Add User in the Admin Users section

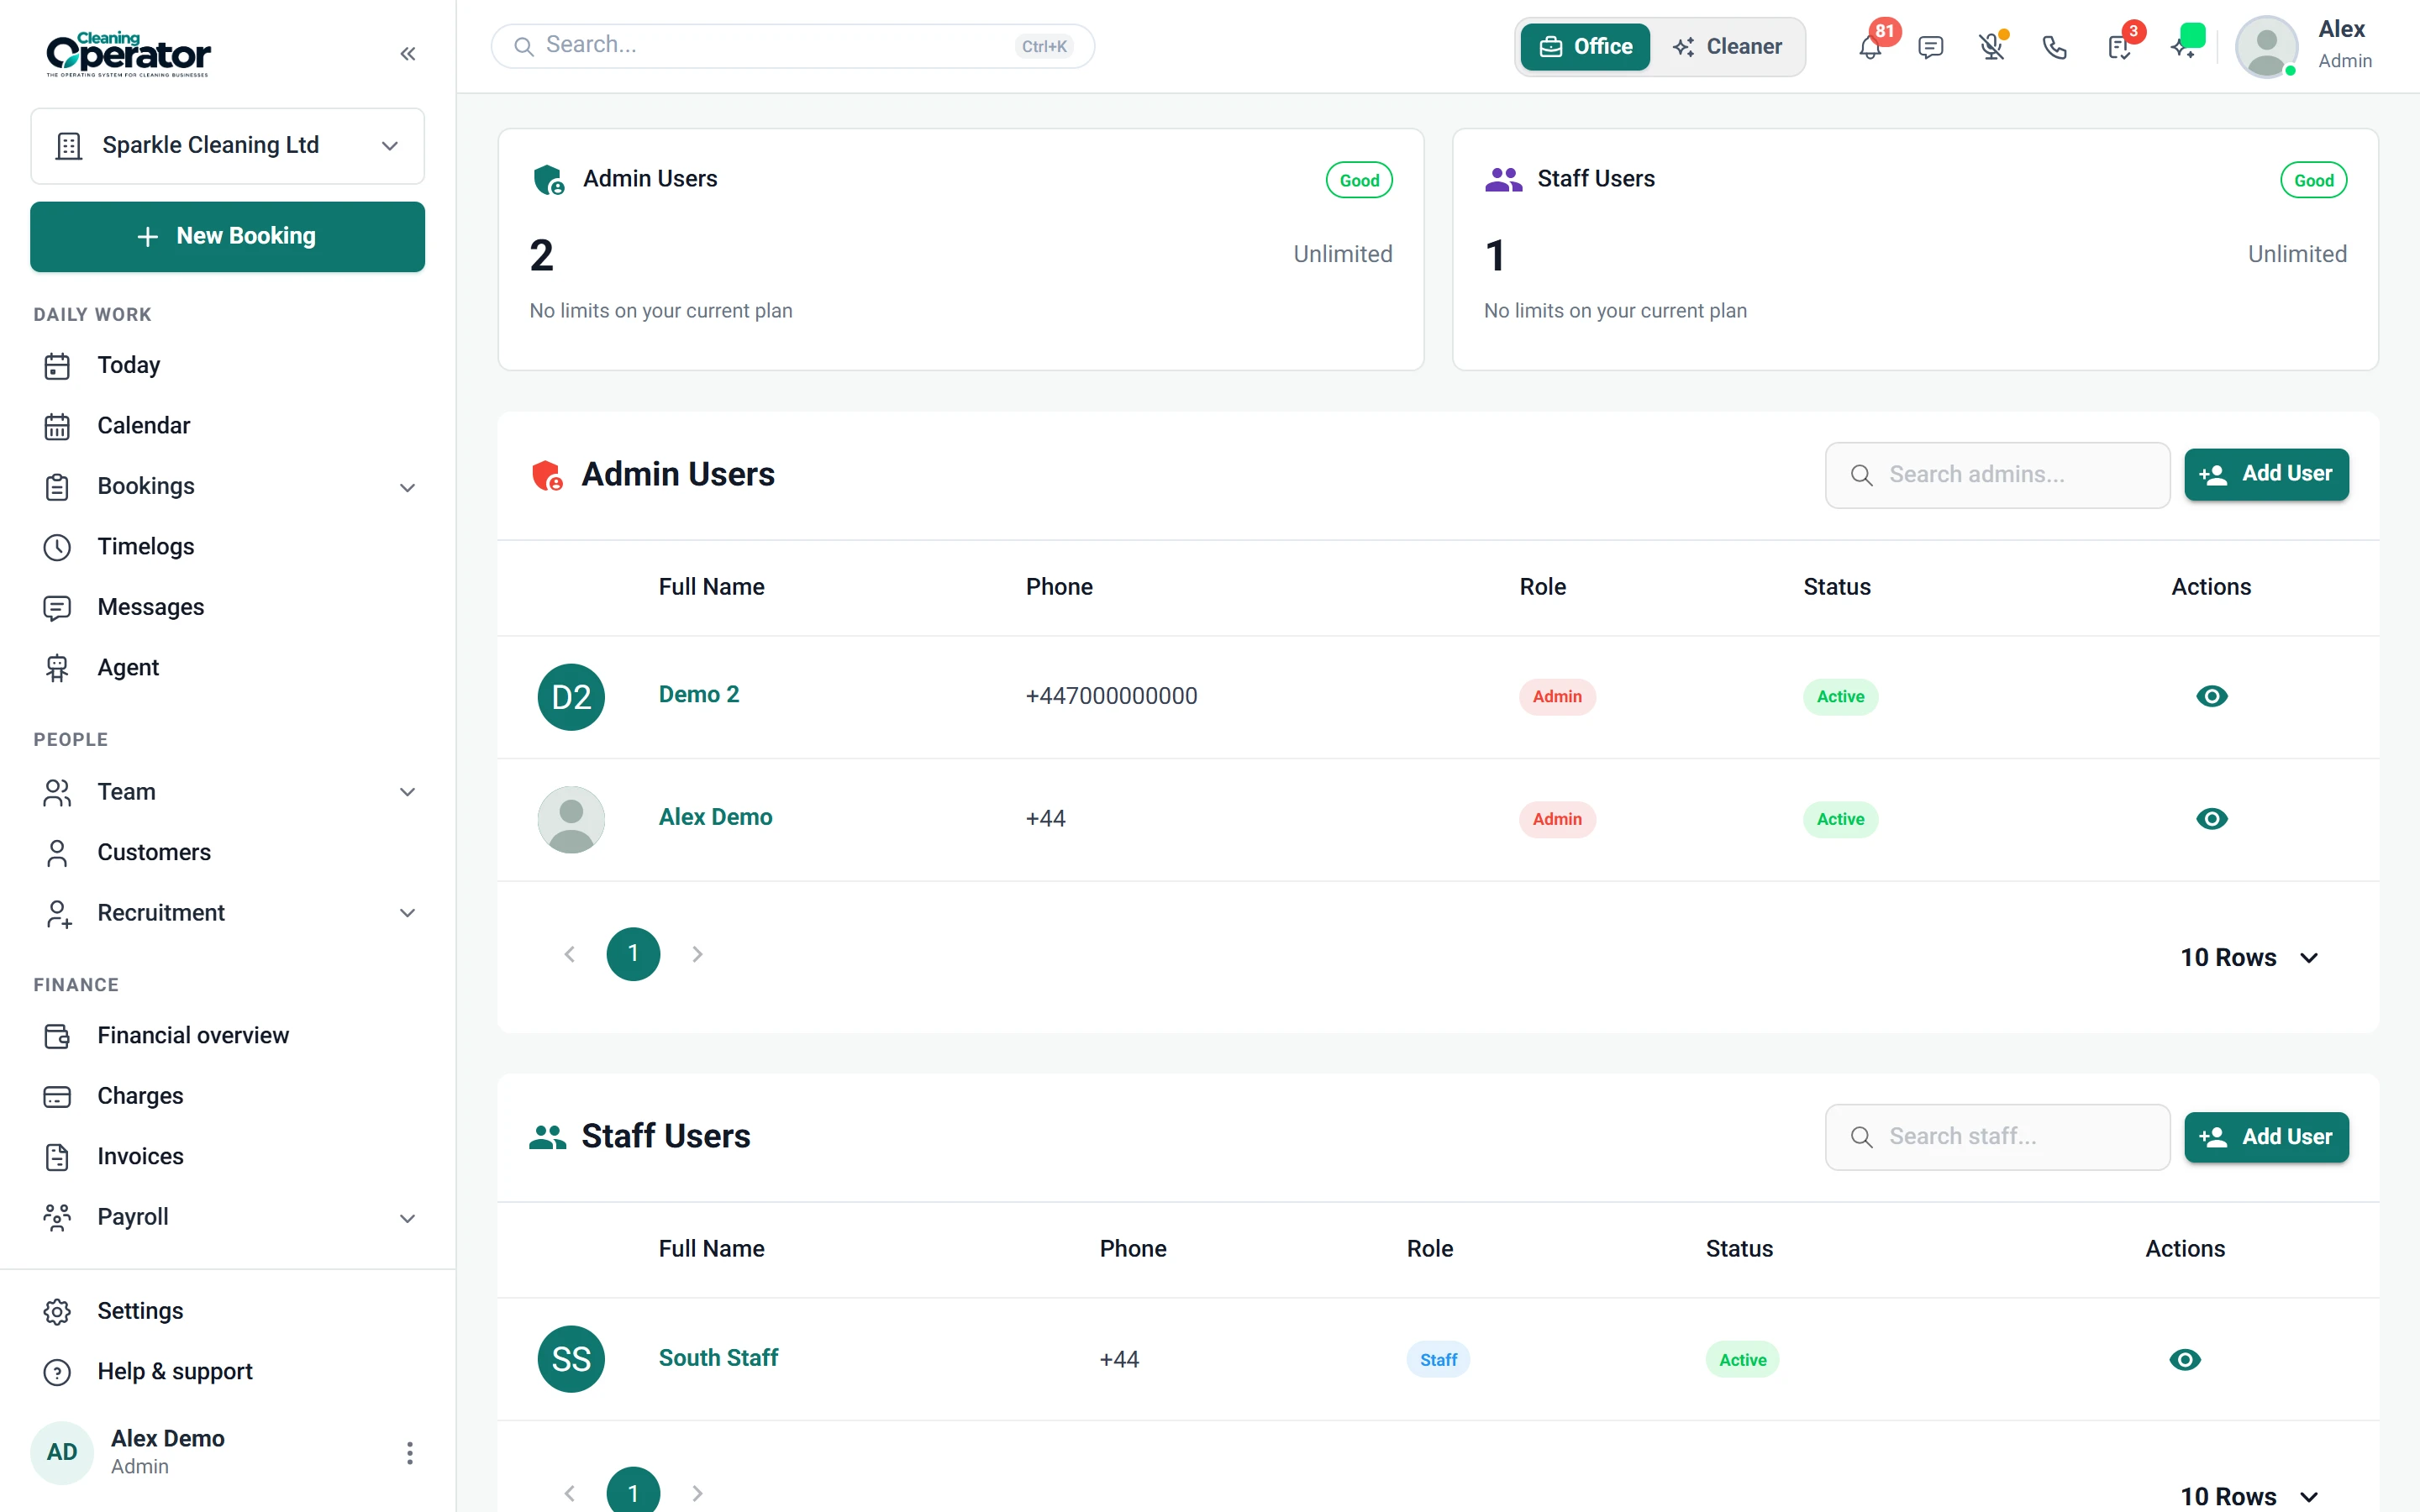tap(2266, 475)
